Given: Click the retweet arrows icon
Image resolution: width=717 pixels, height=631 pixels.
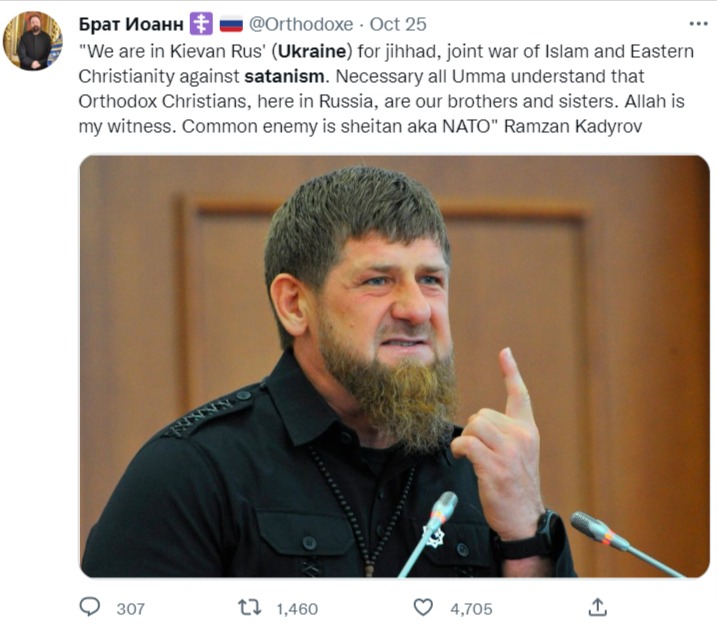Looking at the screenshot, I should tap(249, 607).
